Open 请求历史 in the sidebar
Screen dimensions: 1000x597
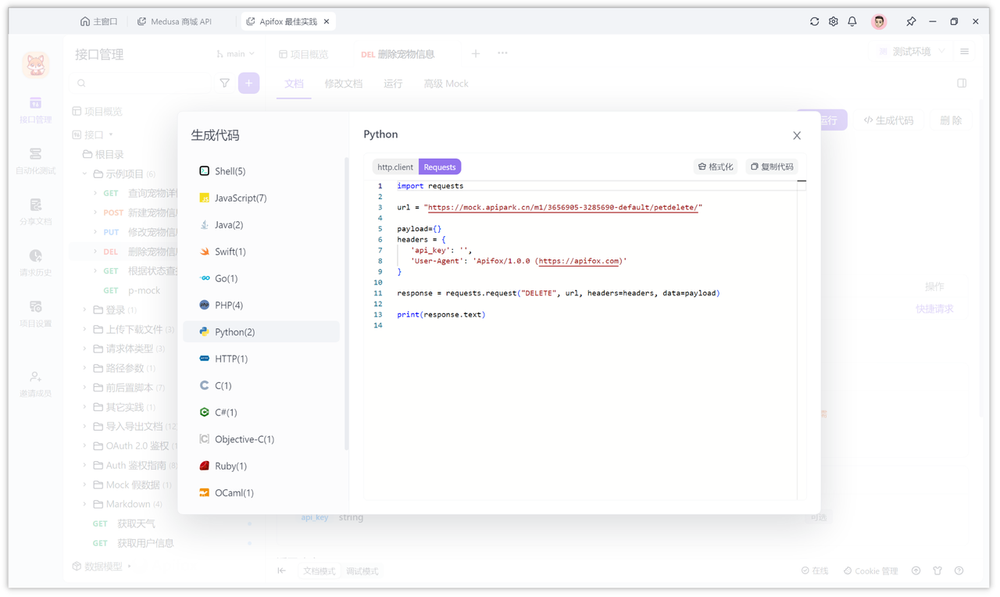click(36, 258)
